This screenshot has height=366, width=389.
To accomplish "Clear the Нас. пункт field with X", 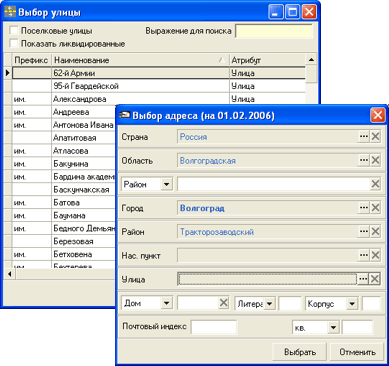I will pyautogui.click(x=375, y=255).
